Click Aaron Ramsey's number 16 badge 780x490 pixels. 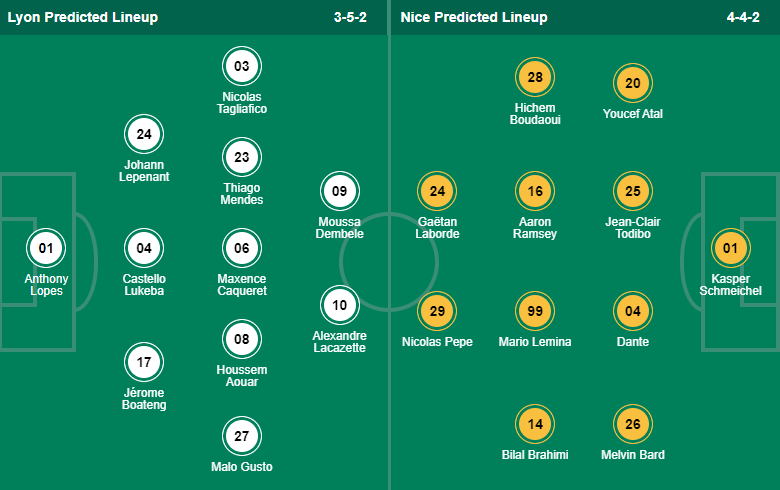coord(535,191)
